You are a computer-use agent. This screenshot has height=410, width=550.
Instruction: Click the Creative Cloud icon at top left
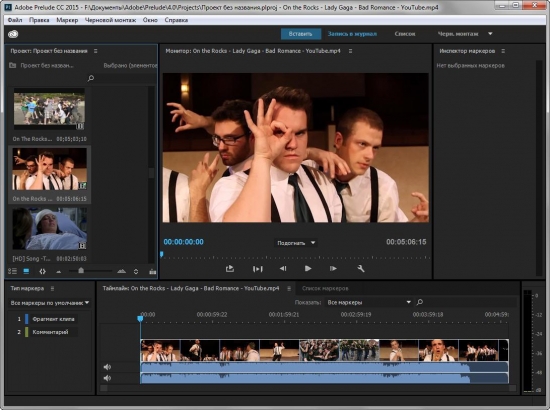pos(13,34)
